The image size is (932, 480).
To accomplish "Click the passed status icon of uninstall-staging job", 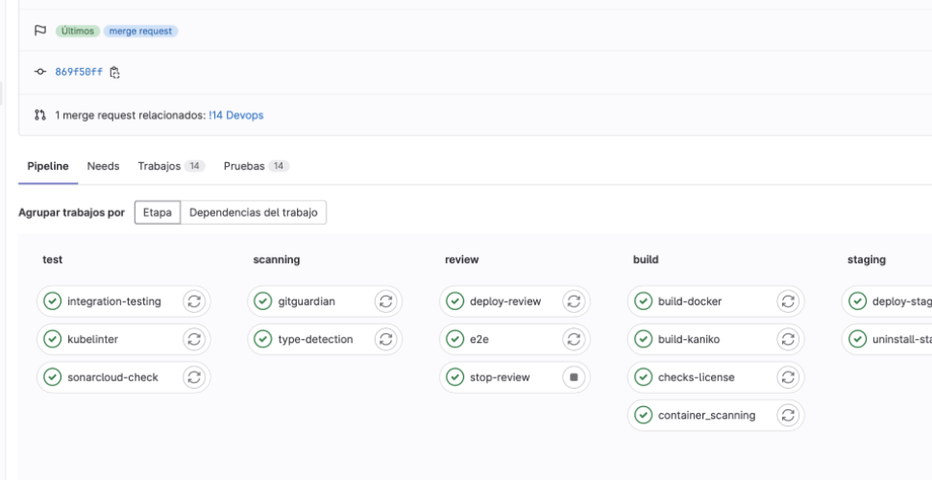I will click(857, 339).
